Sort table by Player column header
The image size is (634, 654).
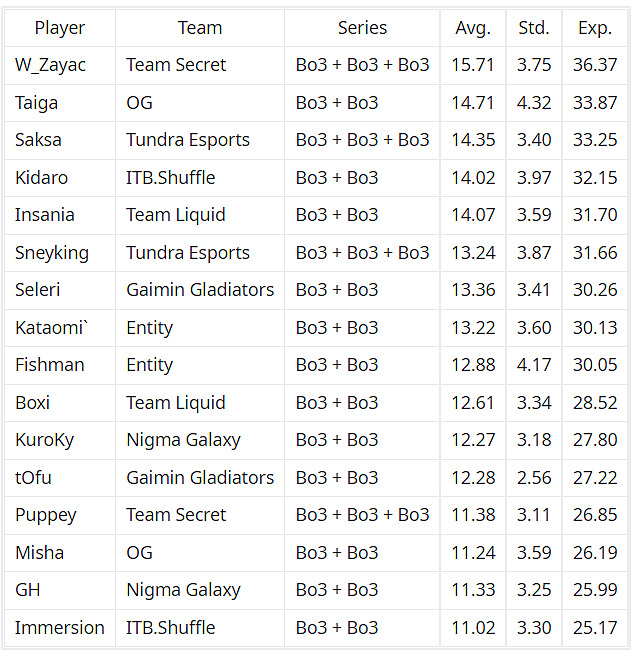pyautogui.click(x=60, y=28)
